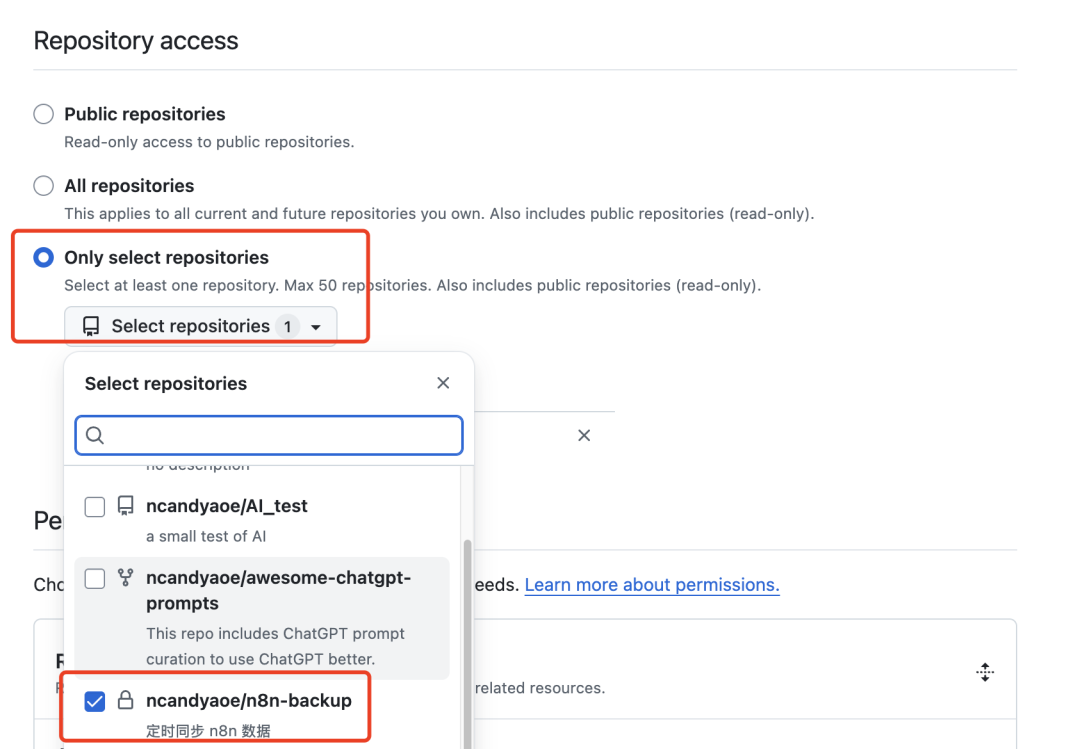Select the ncandyaoe/awesome-chatgpt-prompts list item

click(x=262, y=618)
